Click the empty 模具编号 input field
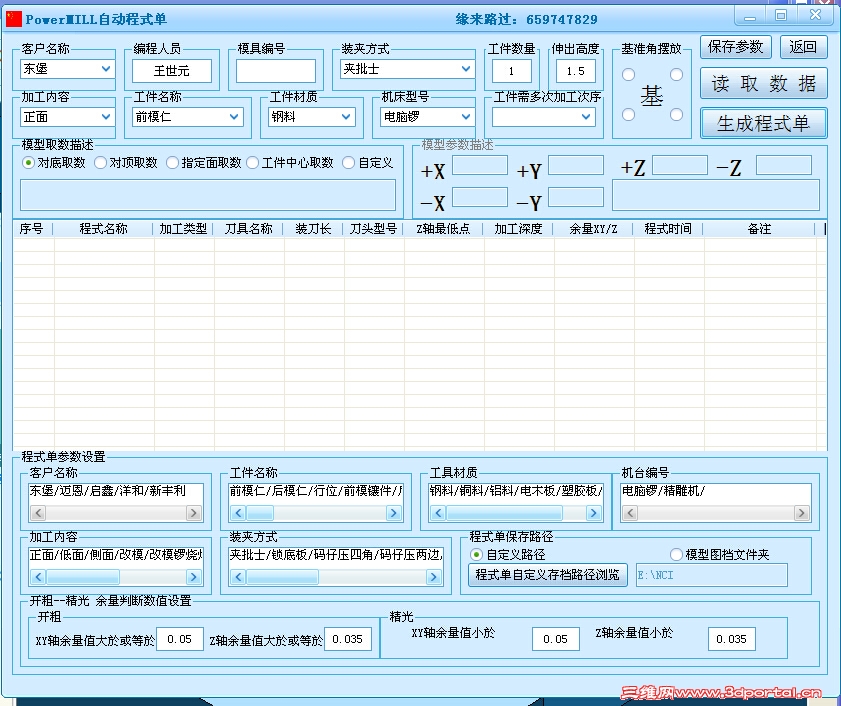The image size is (841, 706). (x=276, y=71)
